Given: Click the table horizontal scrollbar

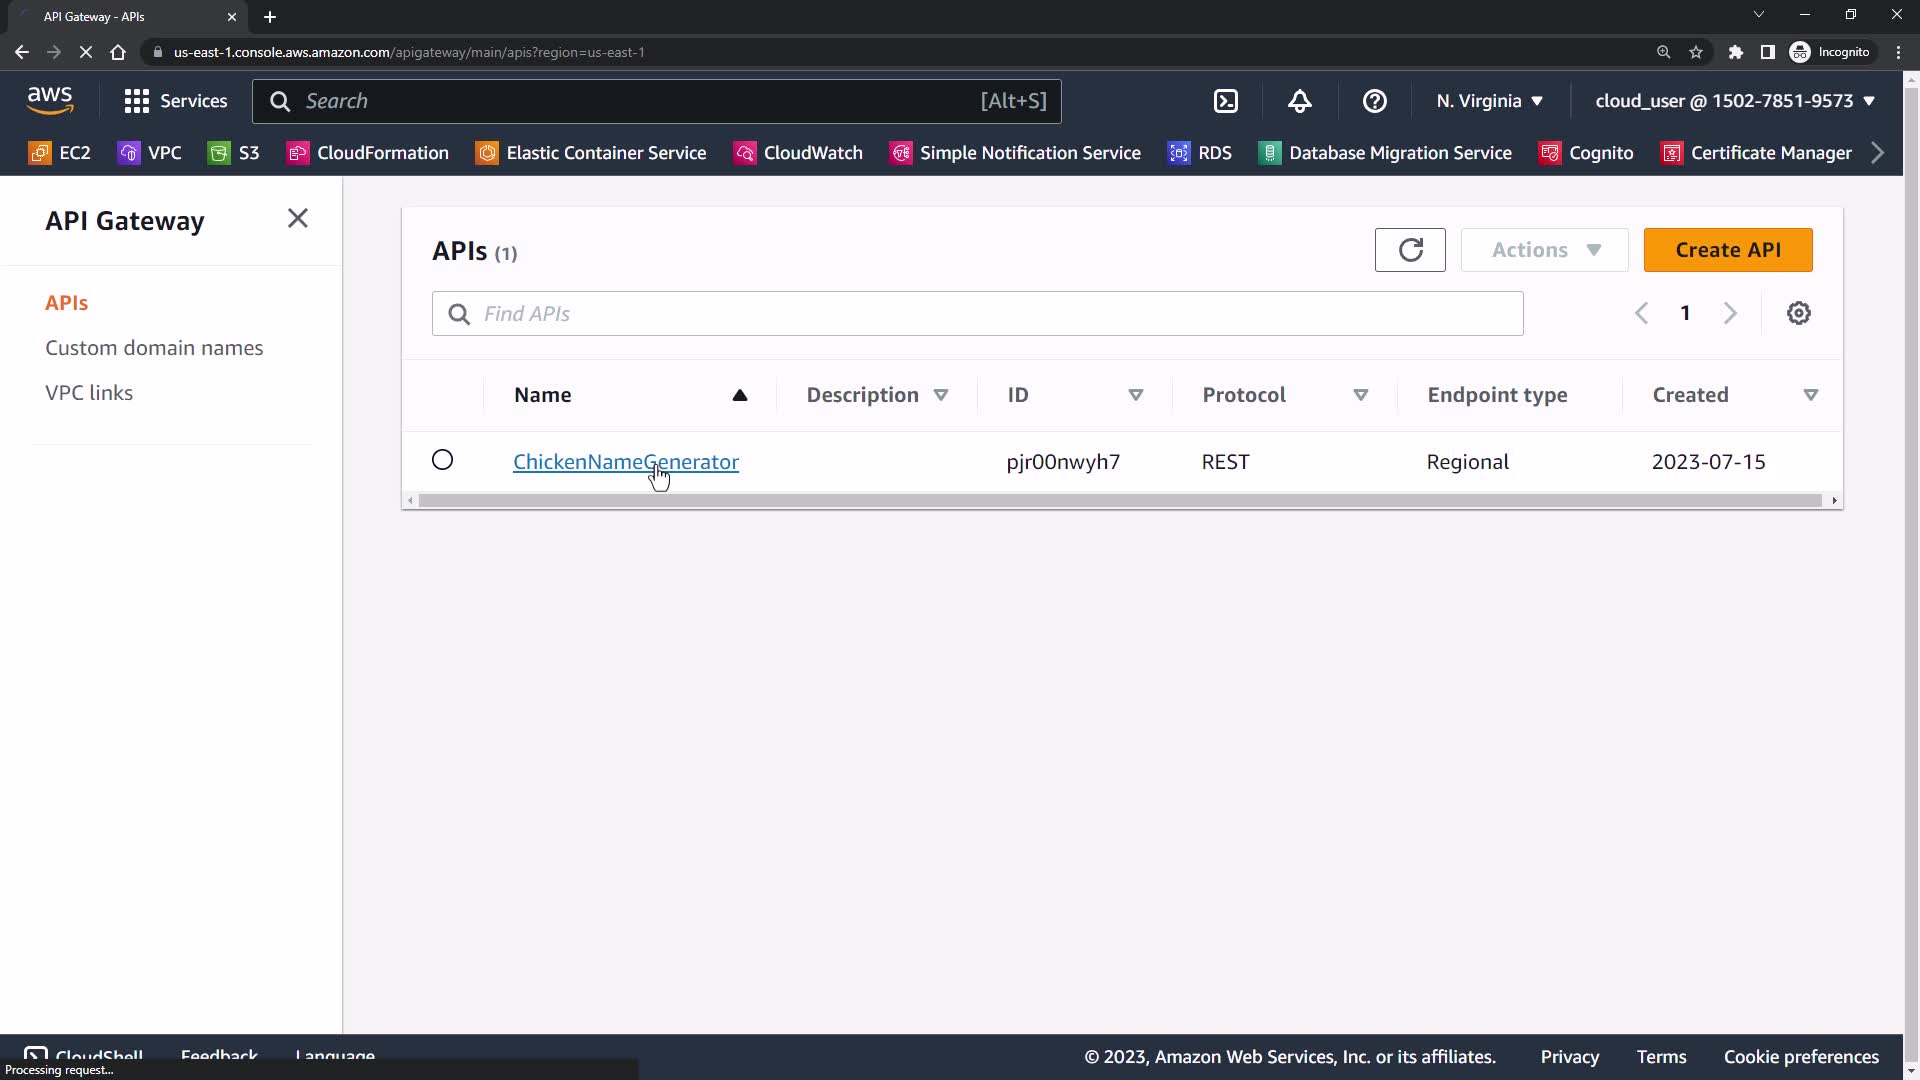Looking at the screenshot, I should [x=1120, y=501].
